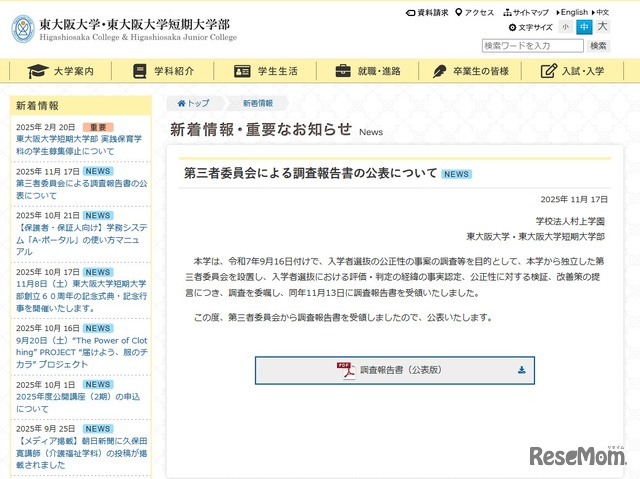Viewport: 640px width, 479px height.
Task: Click the NEWS badge beside 2025年 10月 21日
Action: [98, 215]
